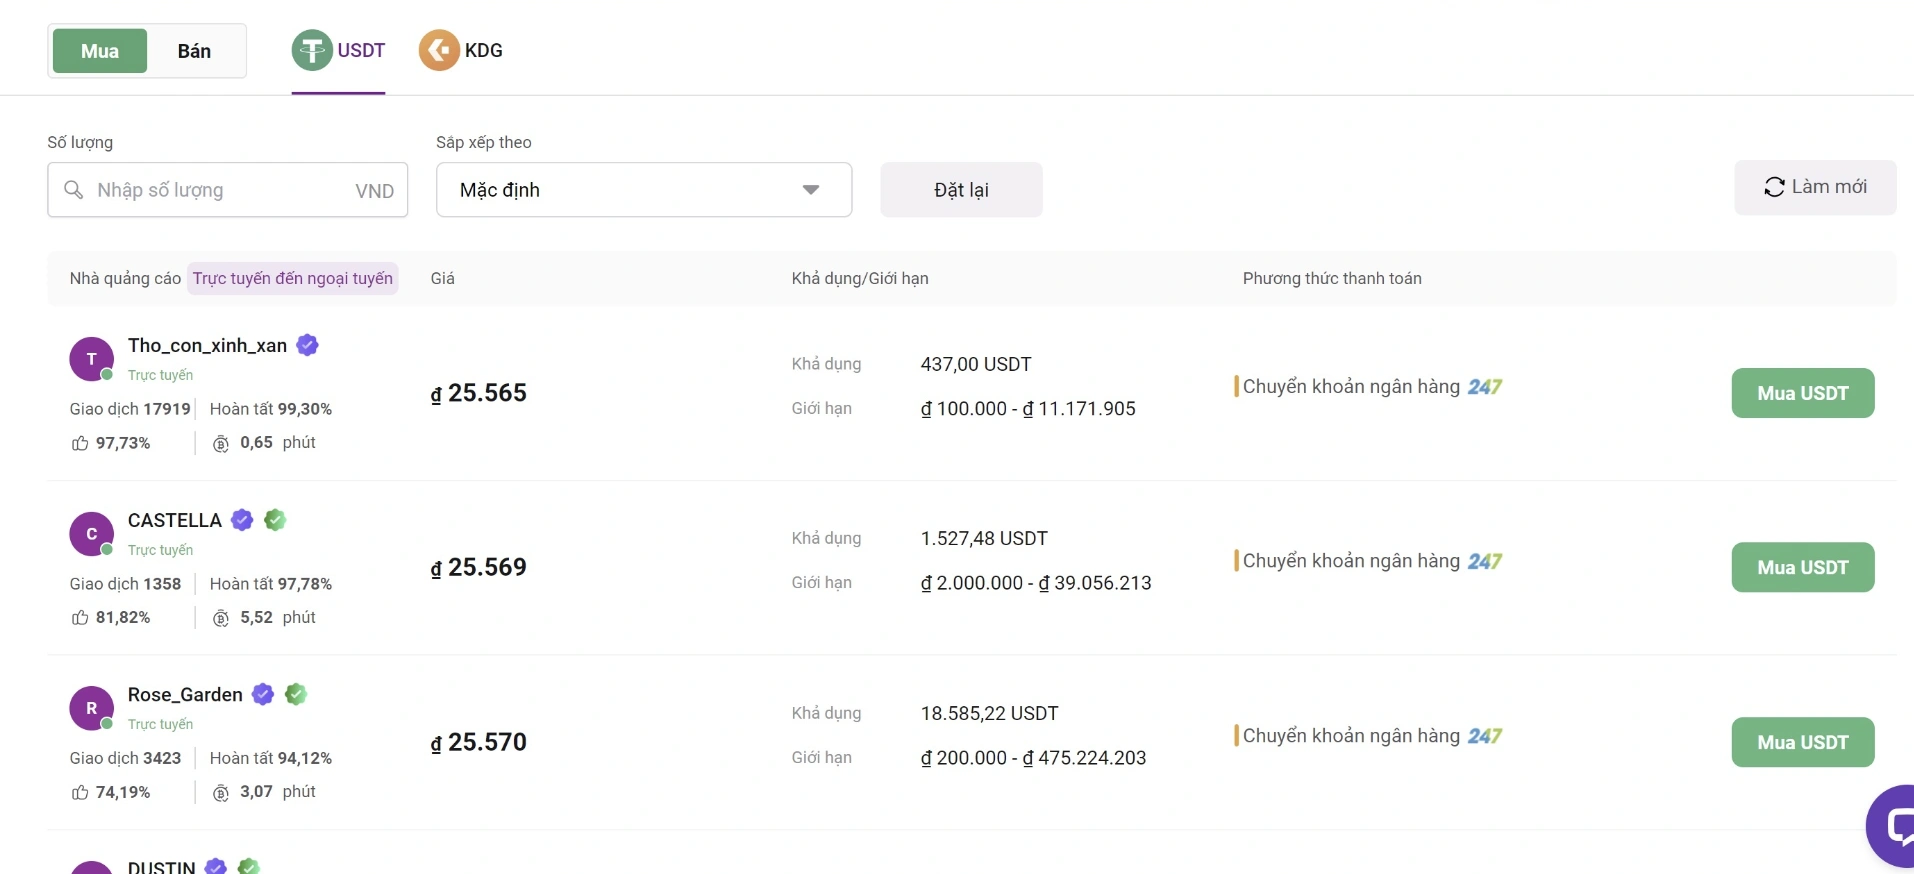This screenshot has width=1914, height=874.
Task: Click Giao dịch 3423 stat
Action: (x=125, y=758)
